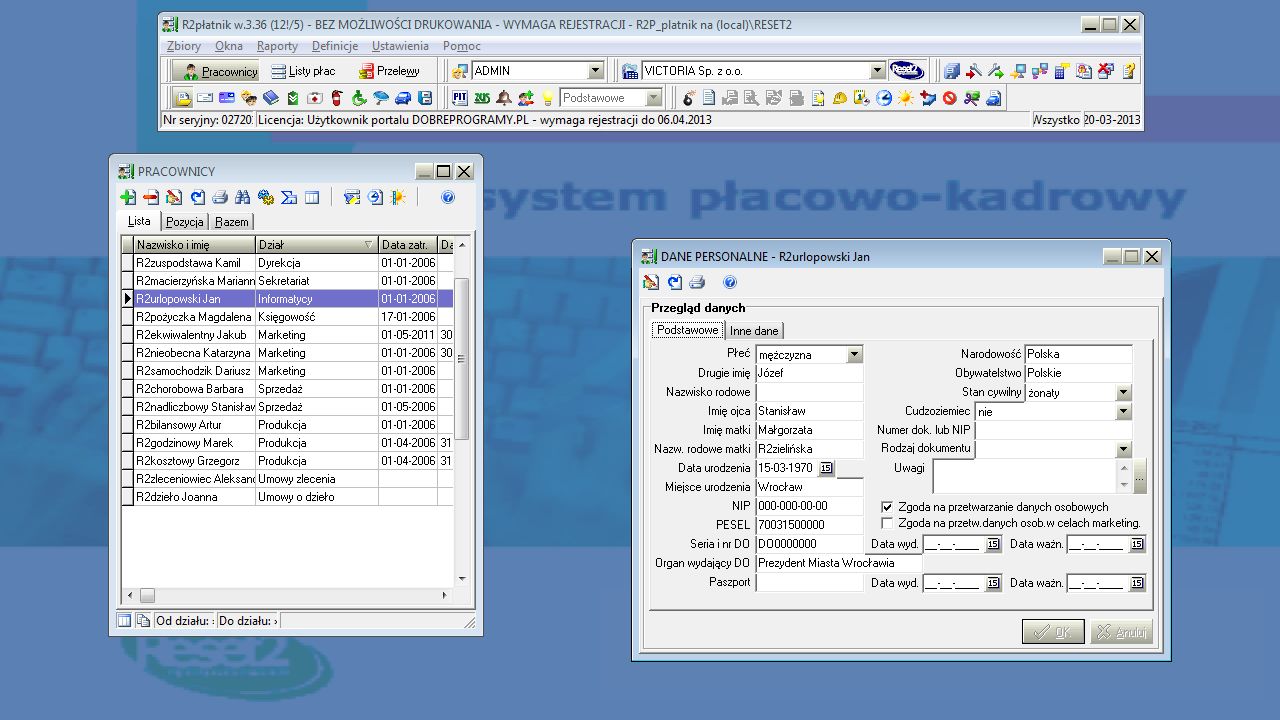Select row R2dzieło Joanna

pos(287,497)
